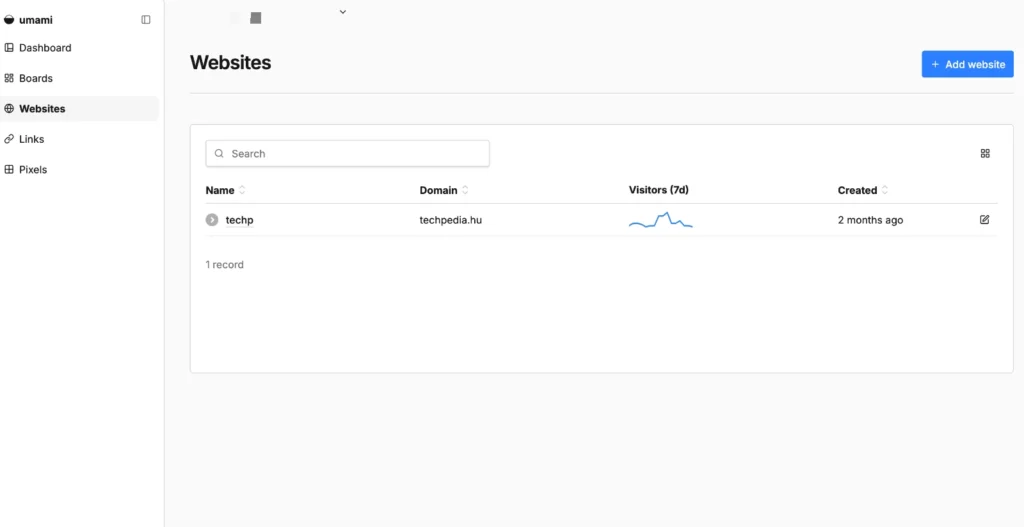Select the Pixels icon in sidebar
This screenshot has height=527, width=1024.
(9, 170)
